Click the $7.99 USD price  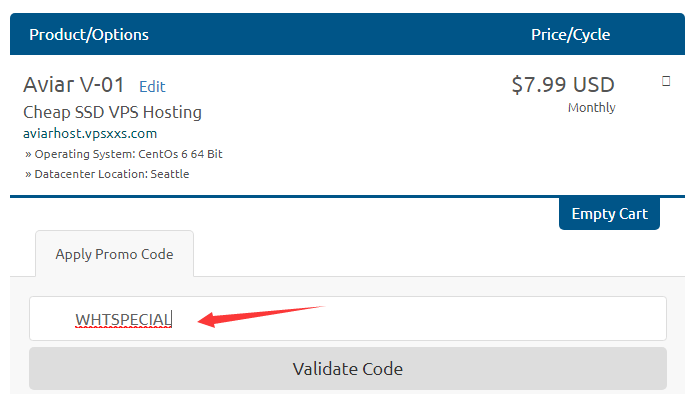pos(563,85)
